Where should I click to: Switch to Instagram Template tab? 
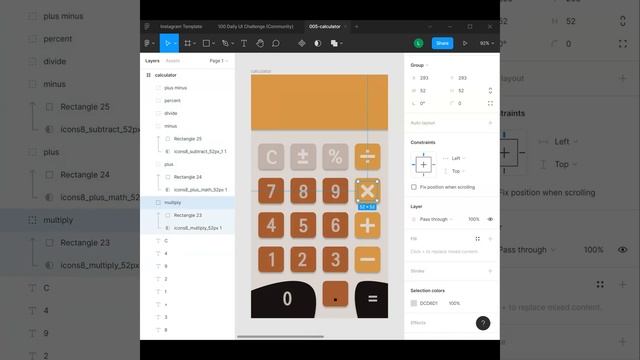point(181,27)
